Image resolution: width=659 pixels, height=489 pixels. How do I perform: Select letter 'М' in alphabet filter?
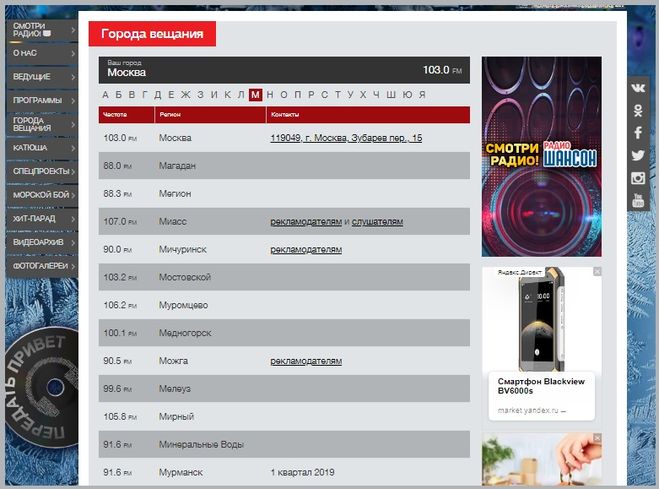click(256, 95)
